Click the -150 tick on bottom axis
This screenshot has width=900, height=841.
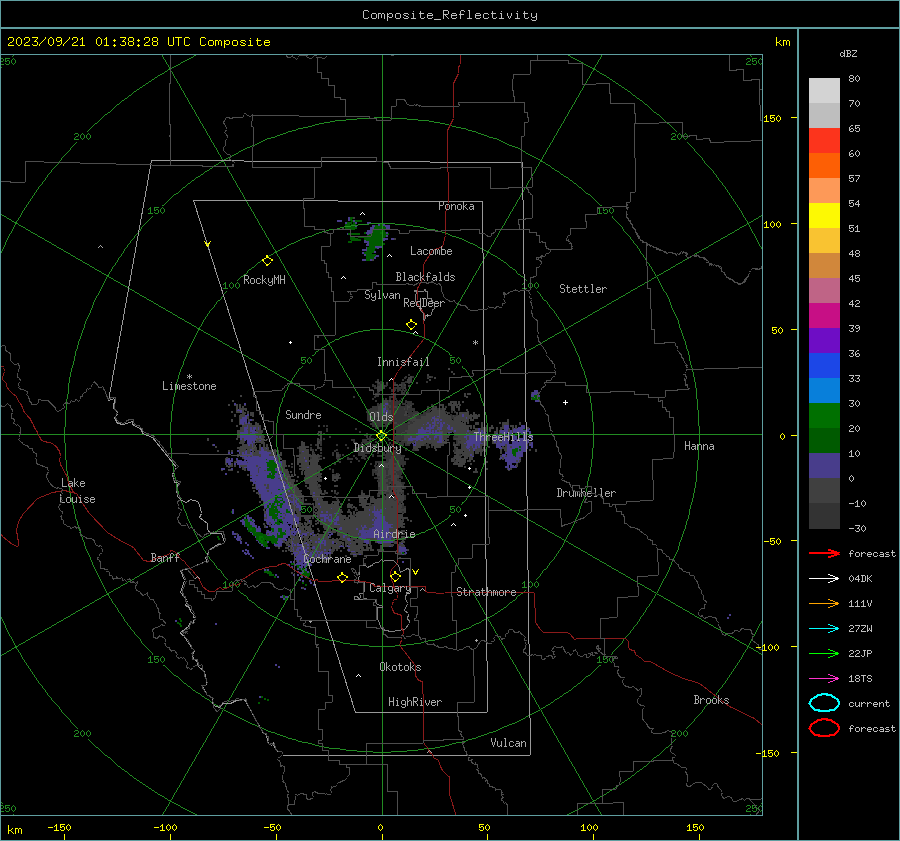59,827
